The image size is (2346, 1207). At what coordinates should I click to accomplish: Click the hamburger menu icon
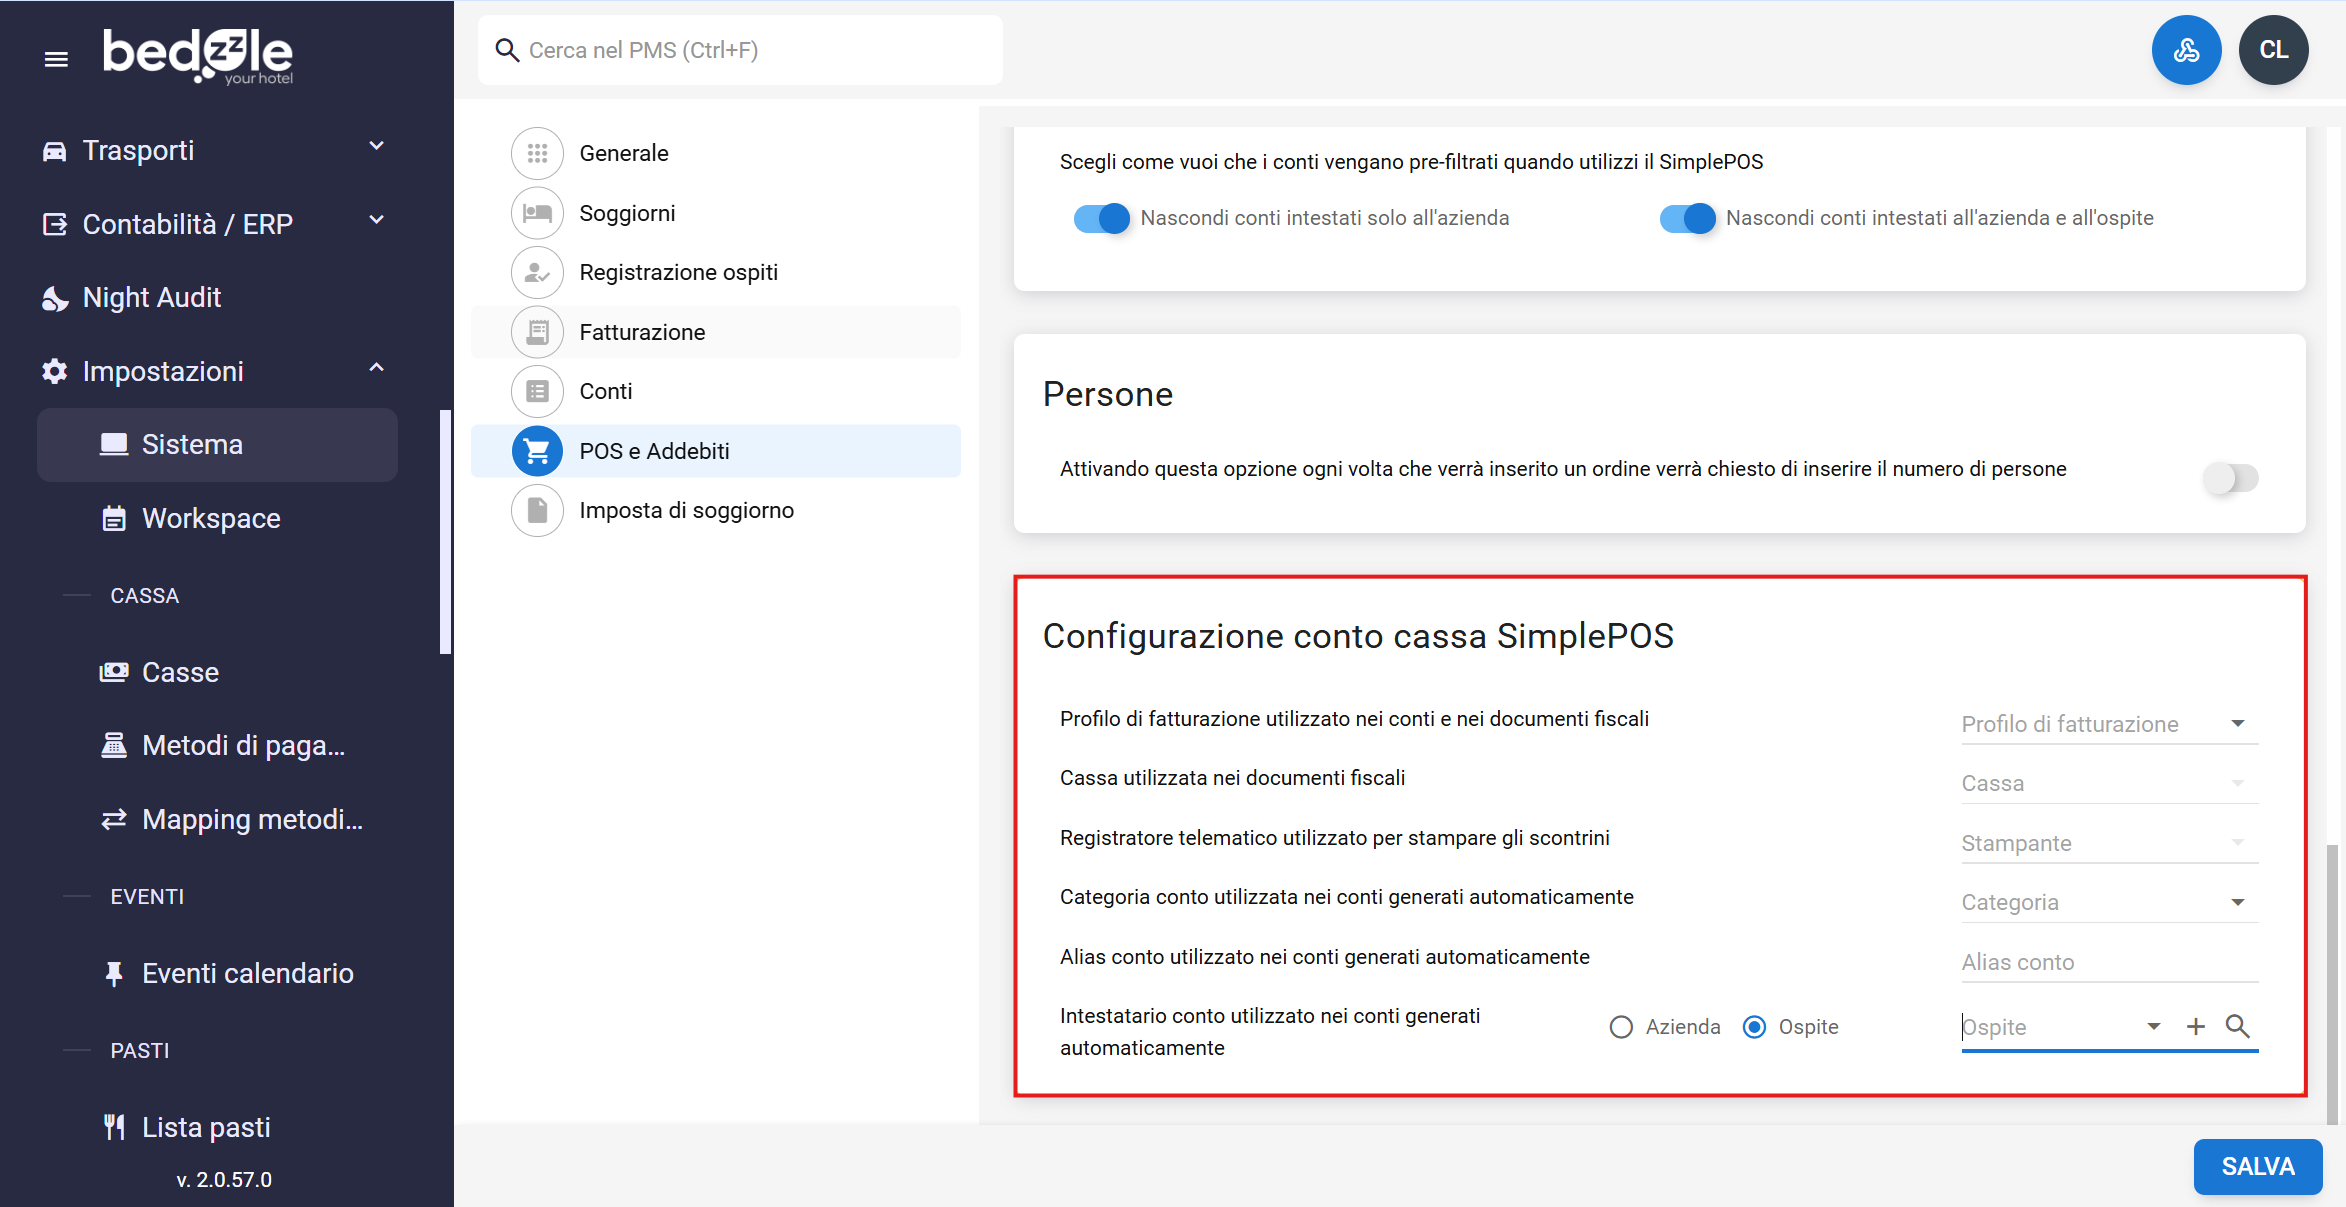pyautogui.click(x=56, y=59)
